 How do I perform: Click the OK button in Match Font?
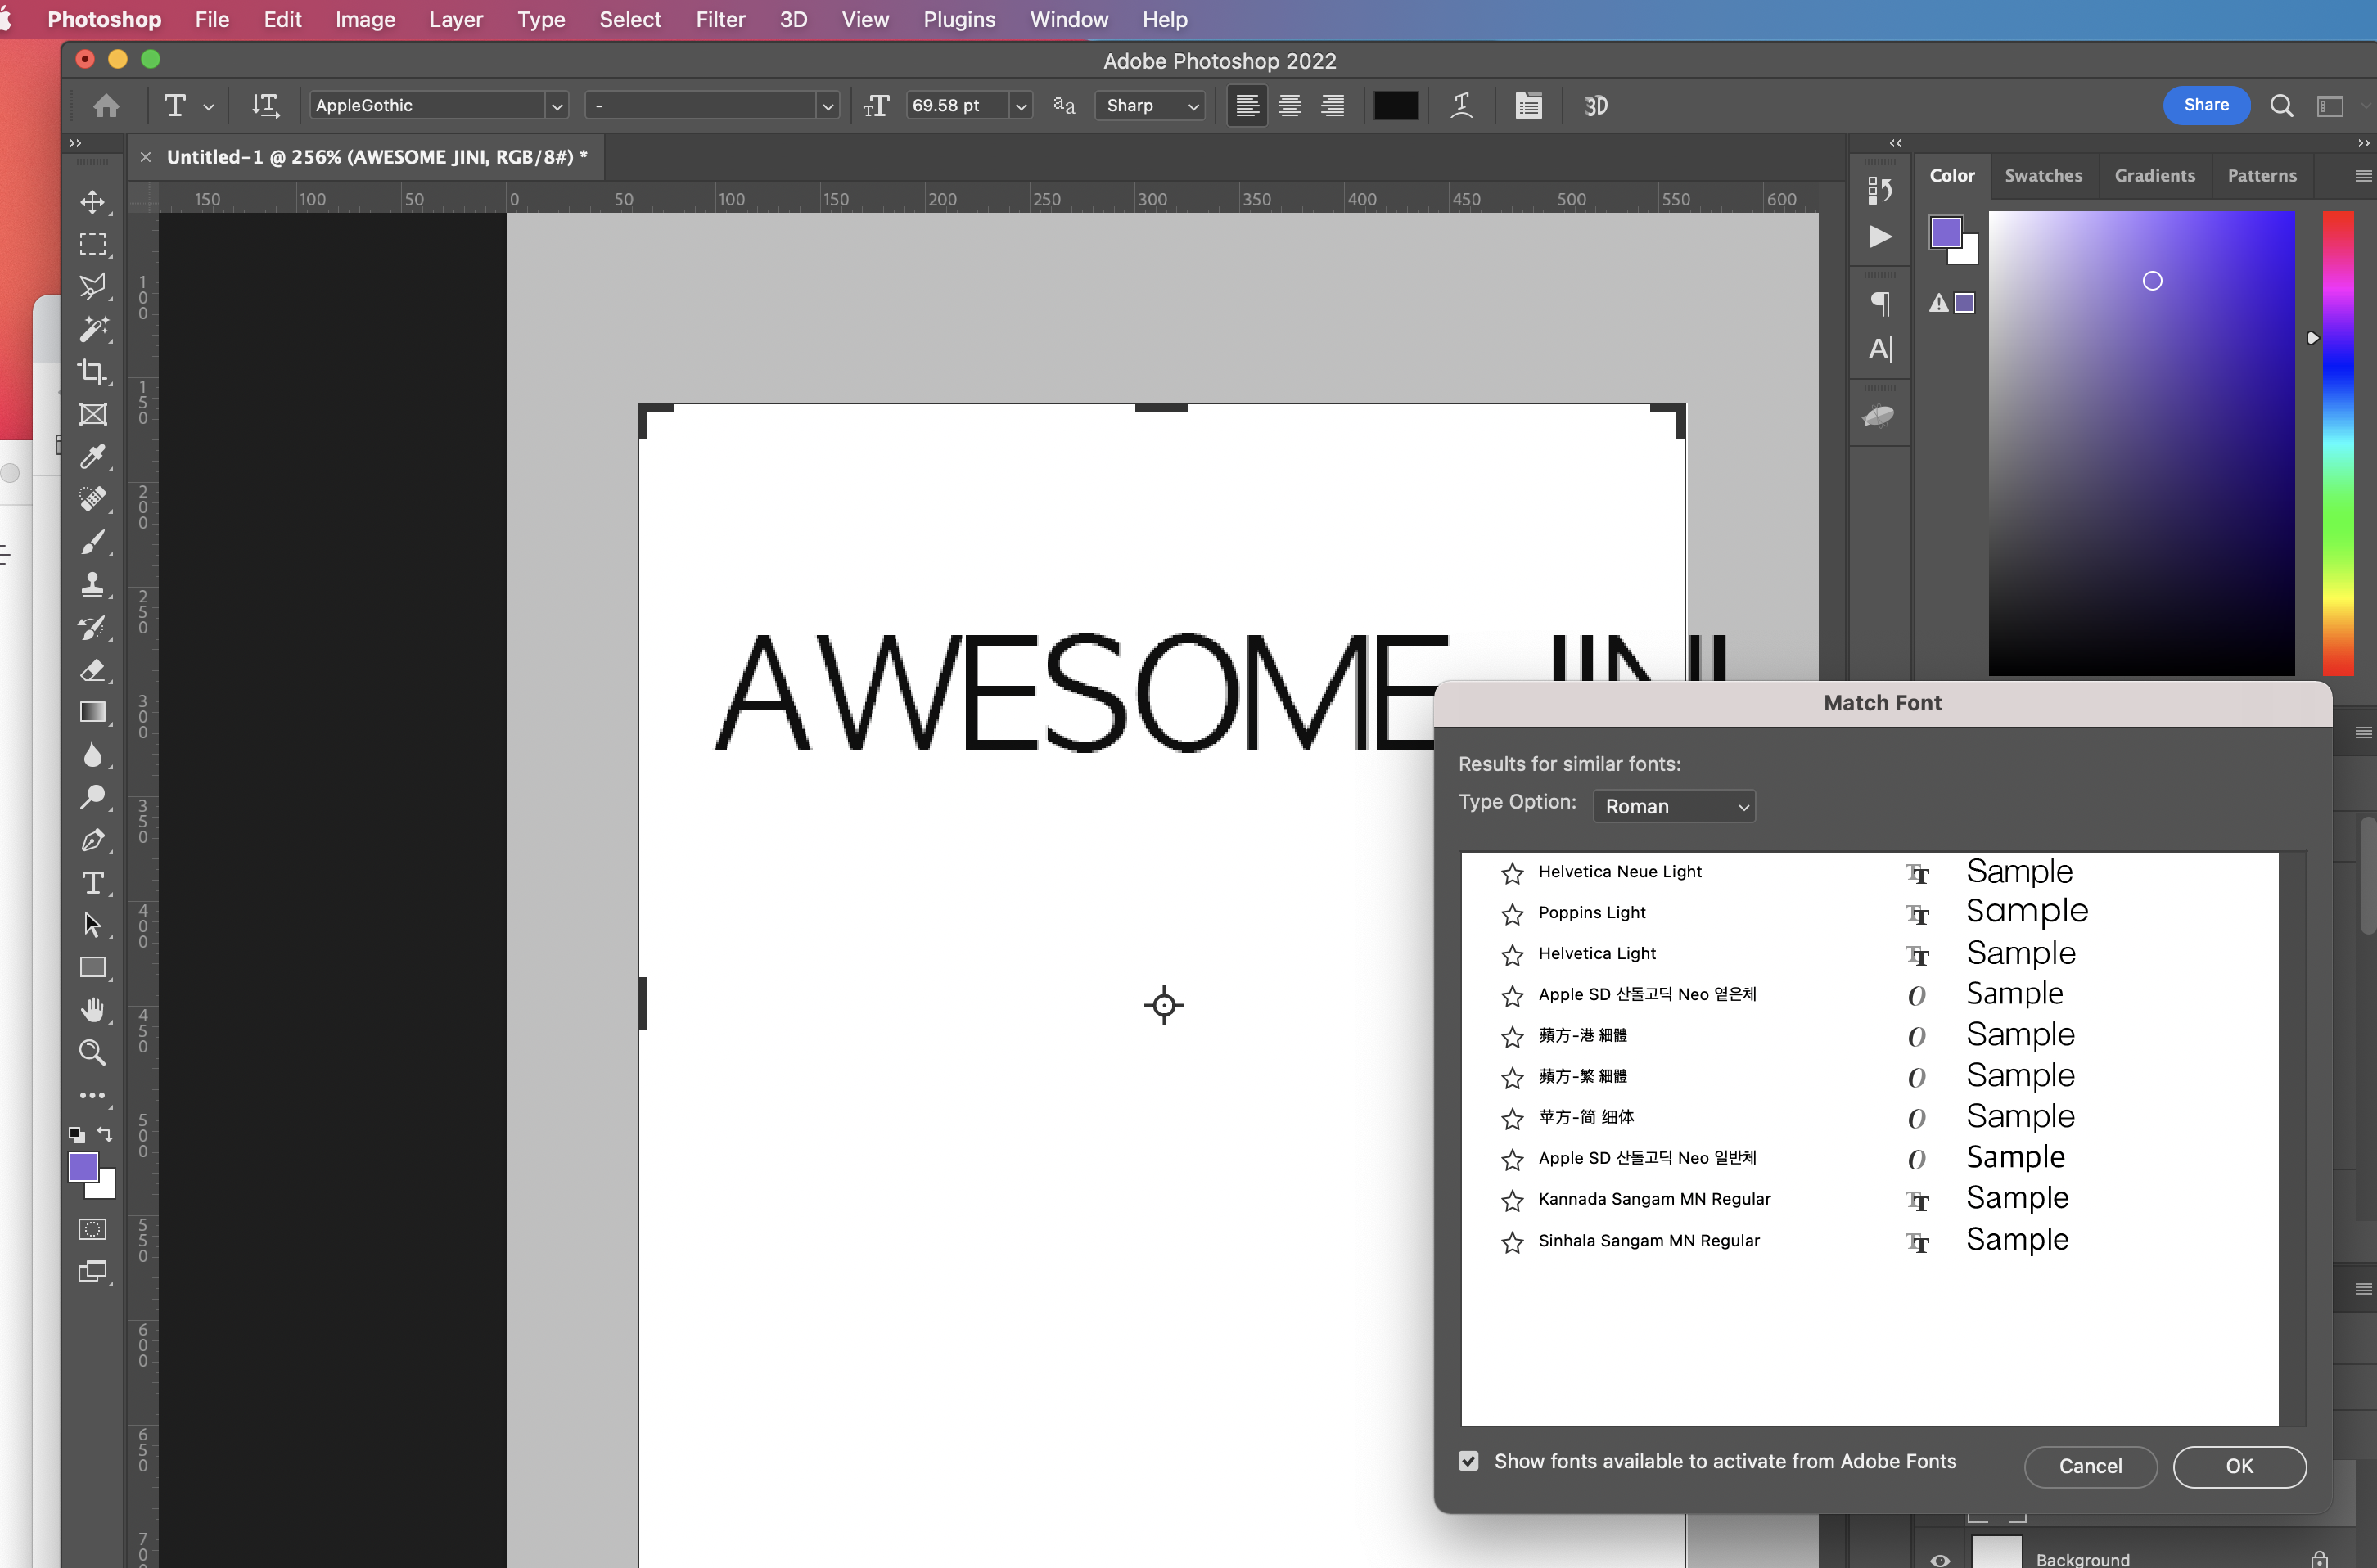2239,1466
